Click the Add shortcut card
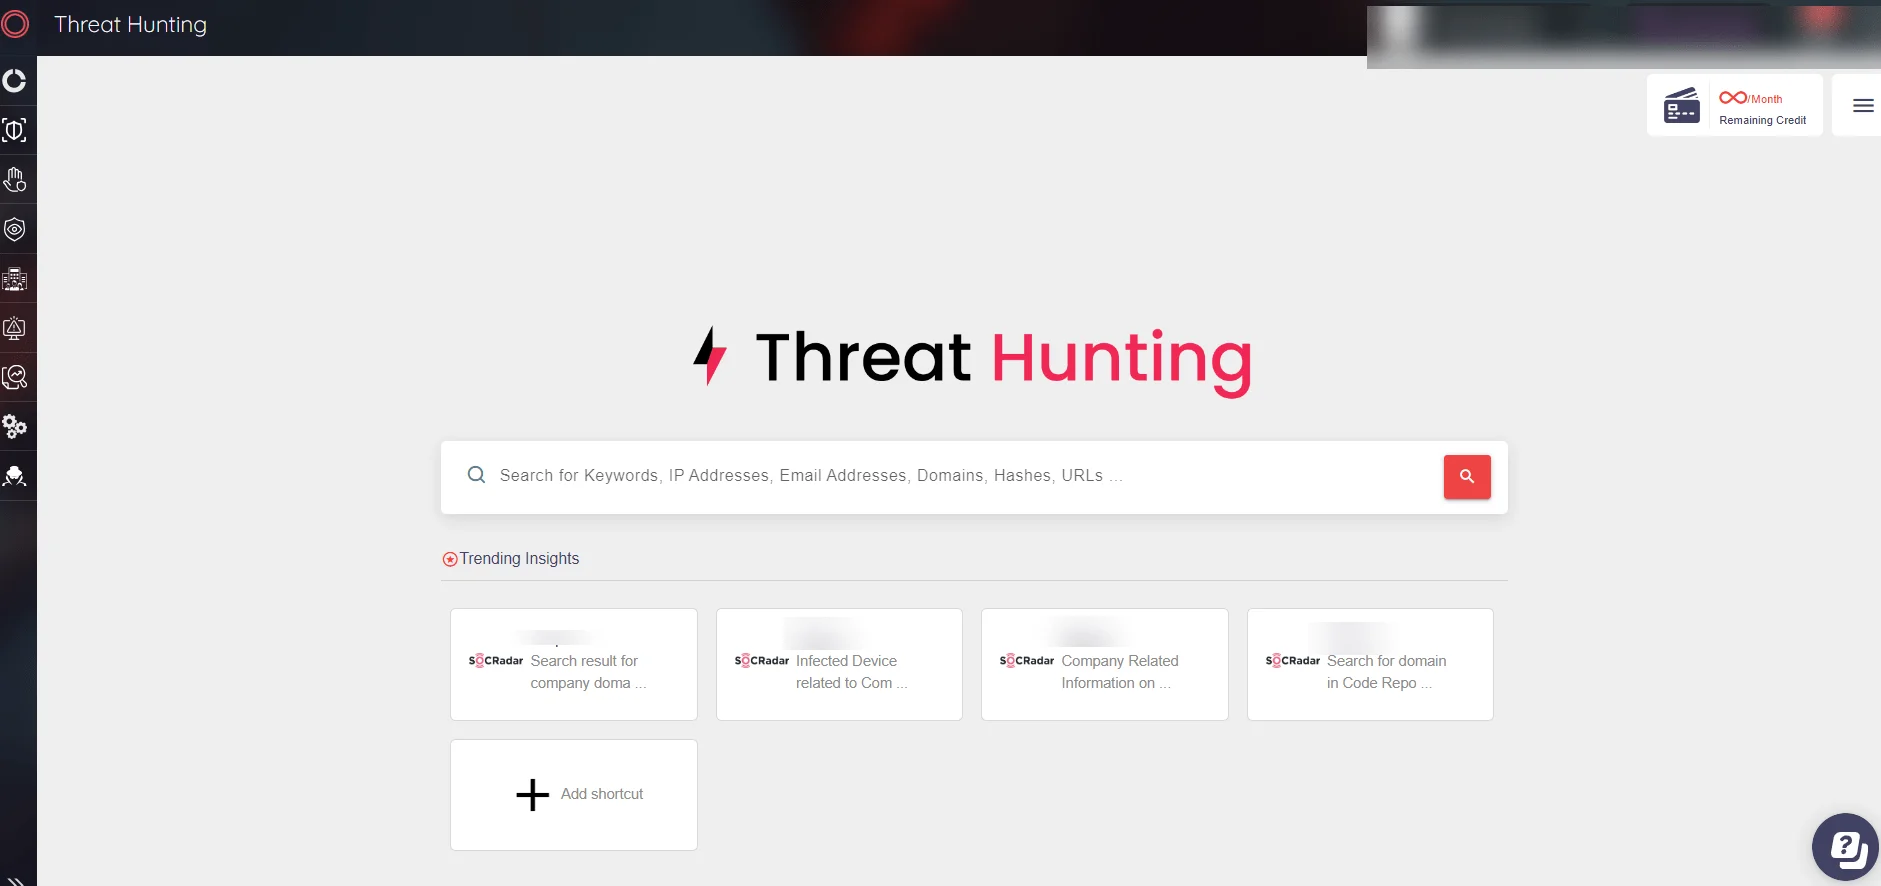Viewport: 1881px width, 886px height. pyautogui.click(x=574, y=795)
